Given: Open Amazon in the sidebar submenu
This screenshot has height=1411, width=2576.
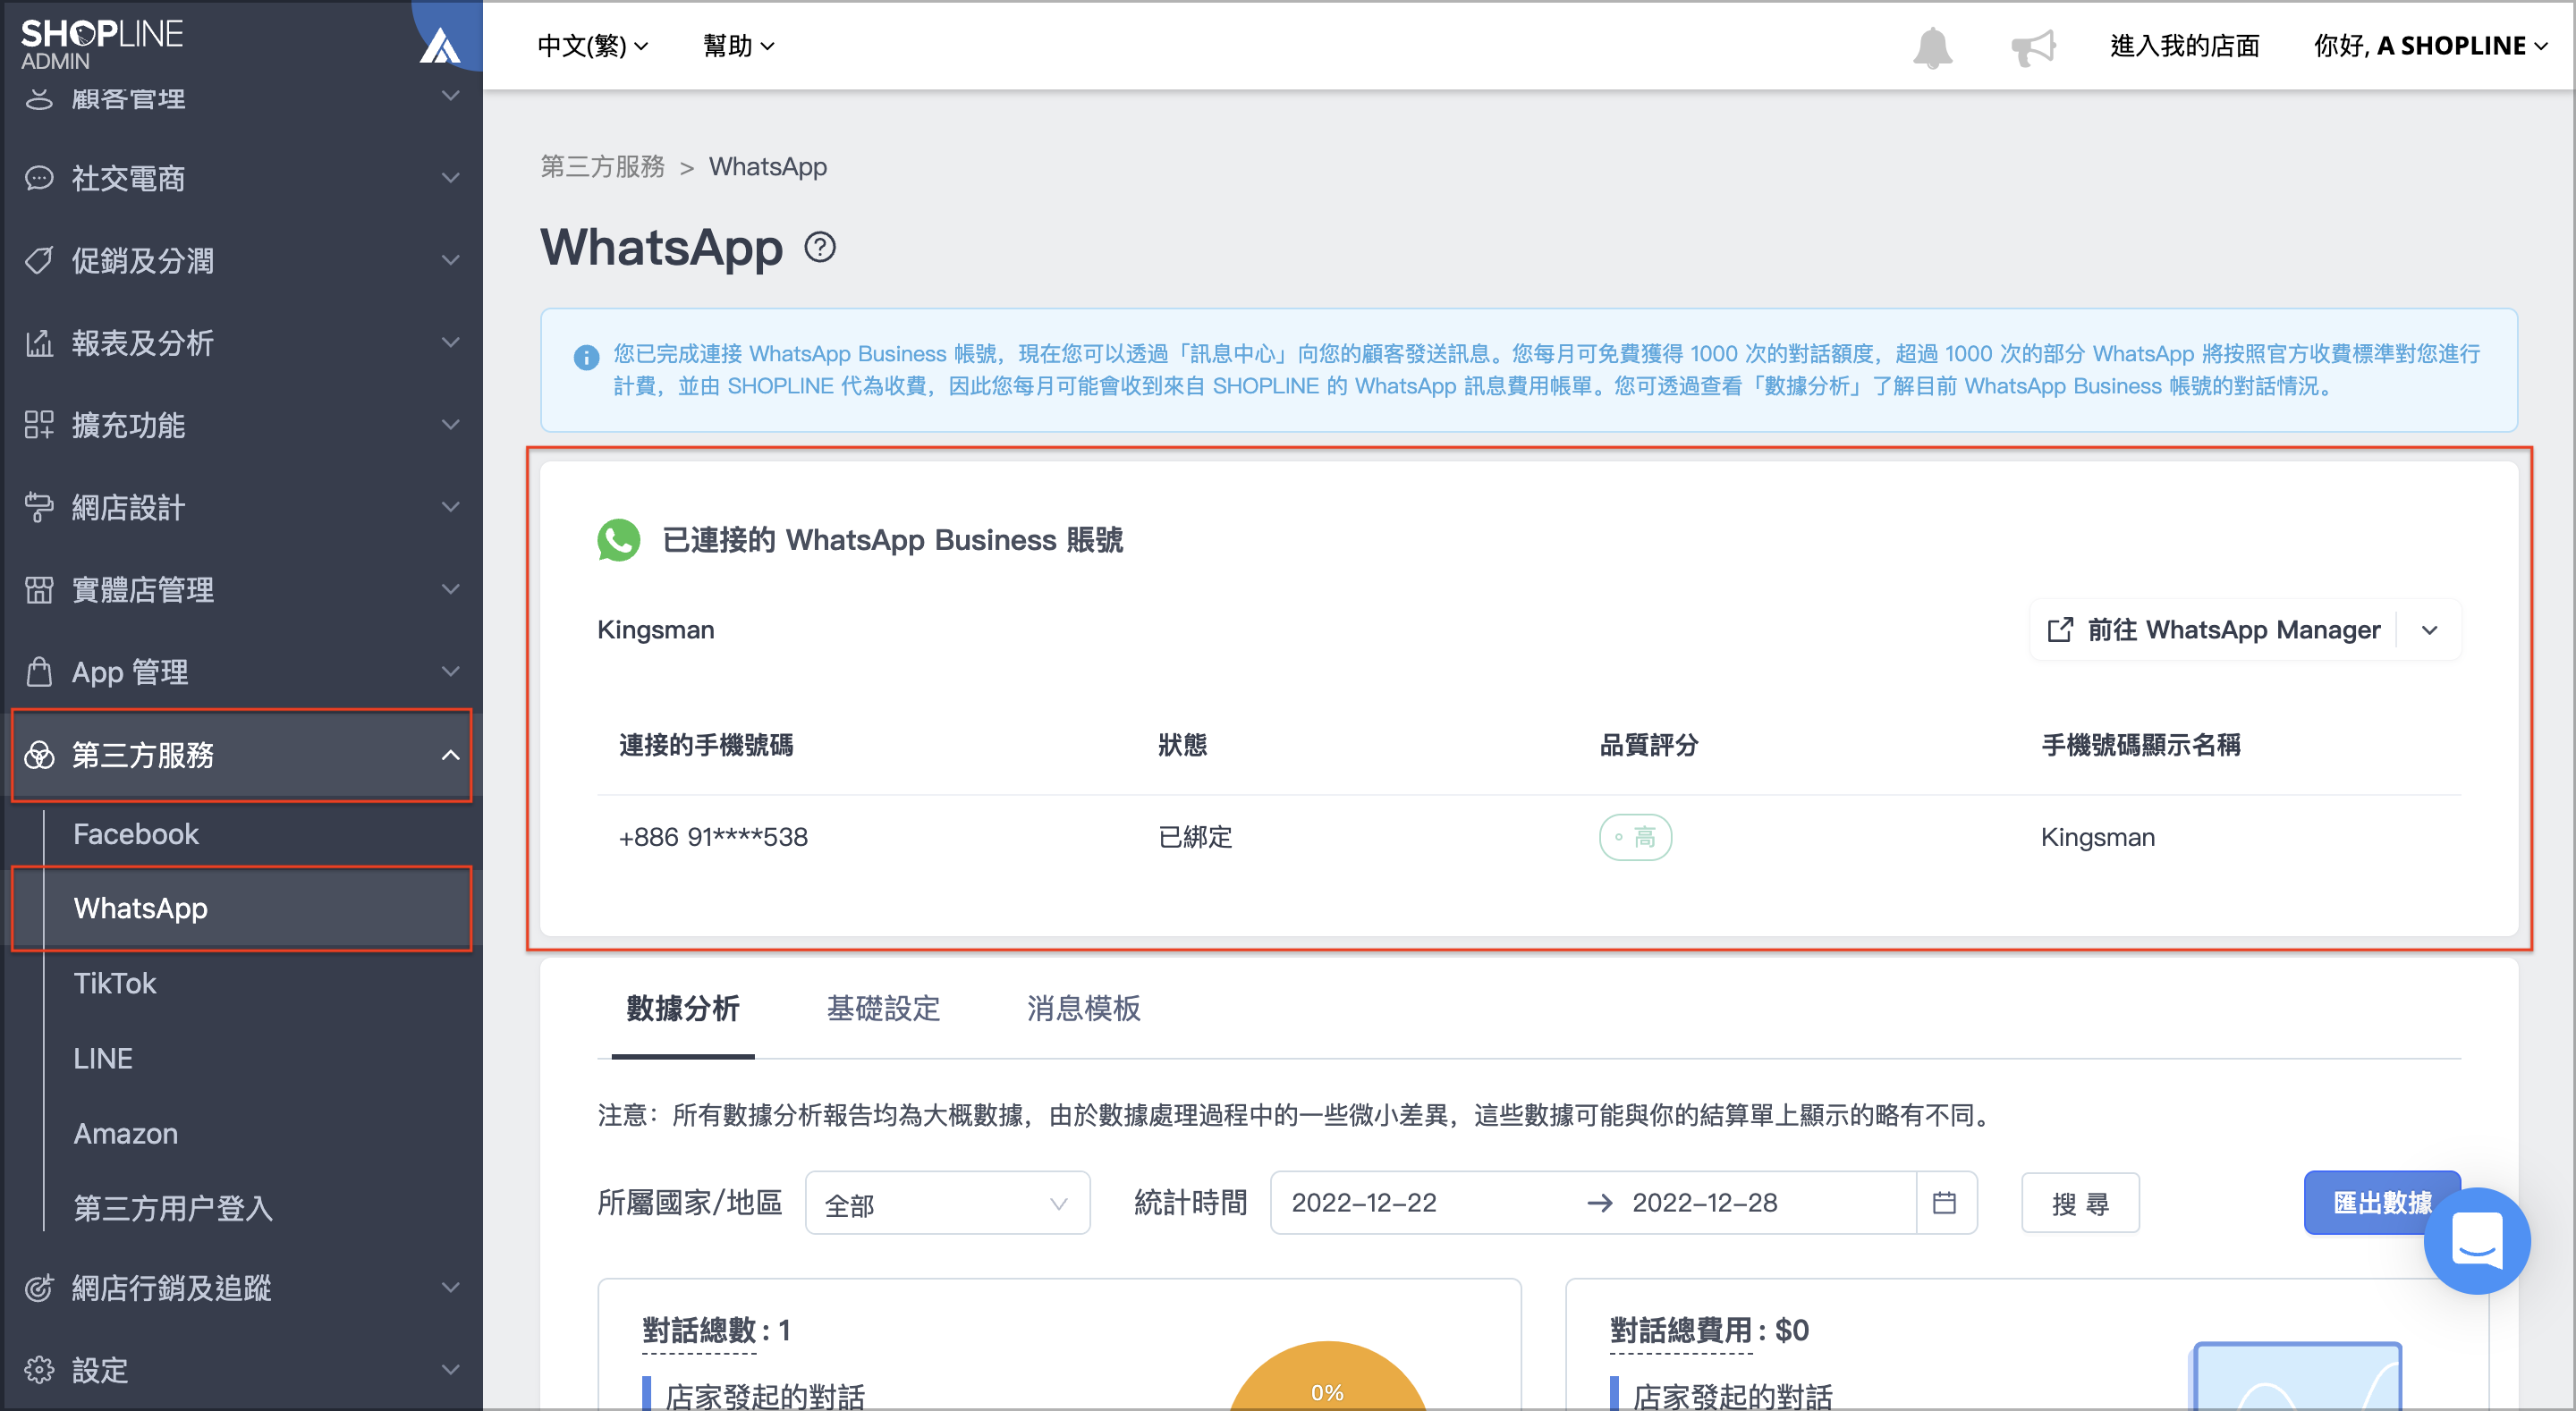Looking at the screenshot, I should click(126, 1133).
